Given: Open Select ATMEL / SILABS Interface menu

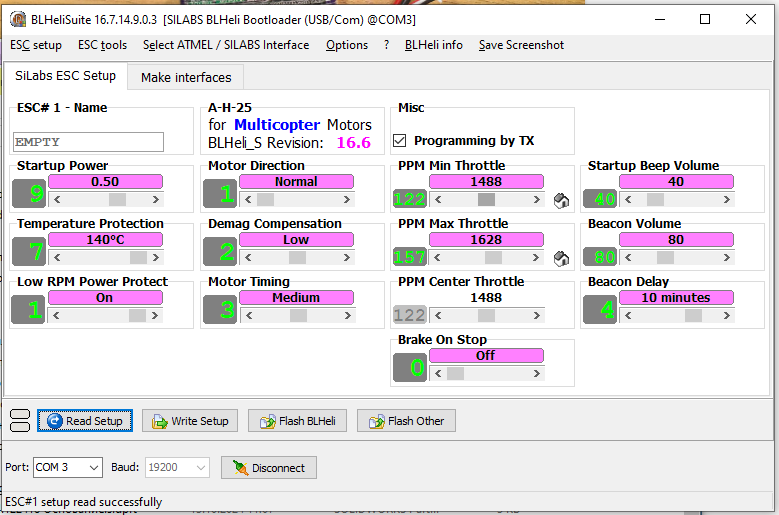Looking at the screenshot, I should tap(226, 45).
